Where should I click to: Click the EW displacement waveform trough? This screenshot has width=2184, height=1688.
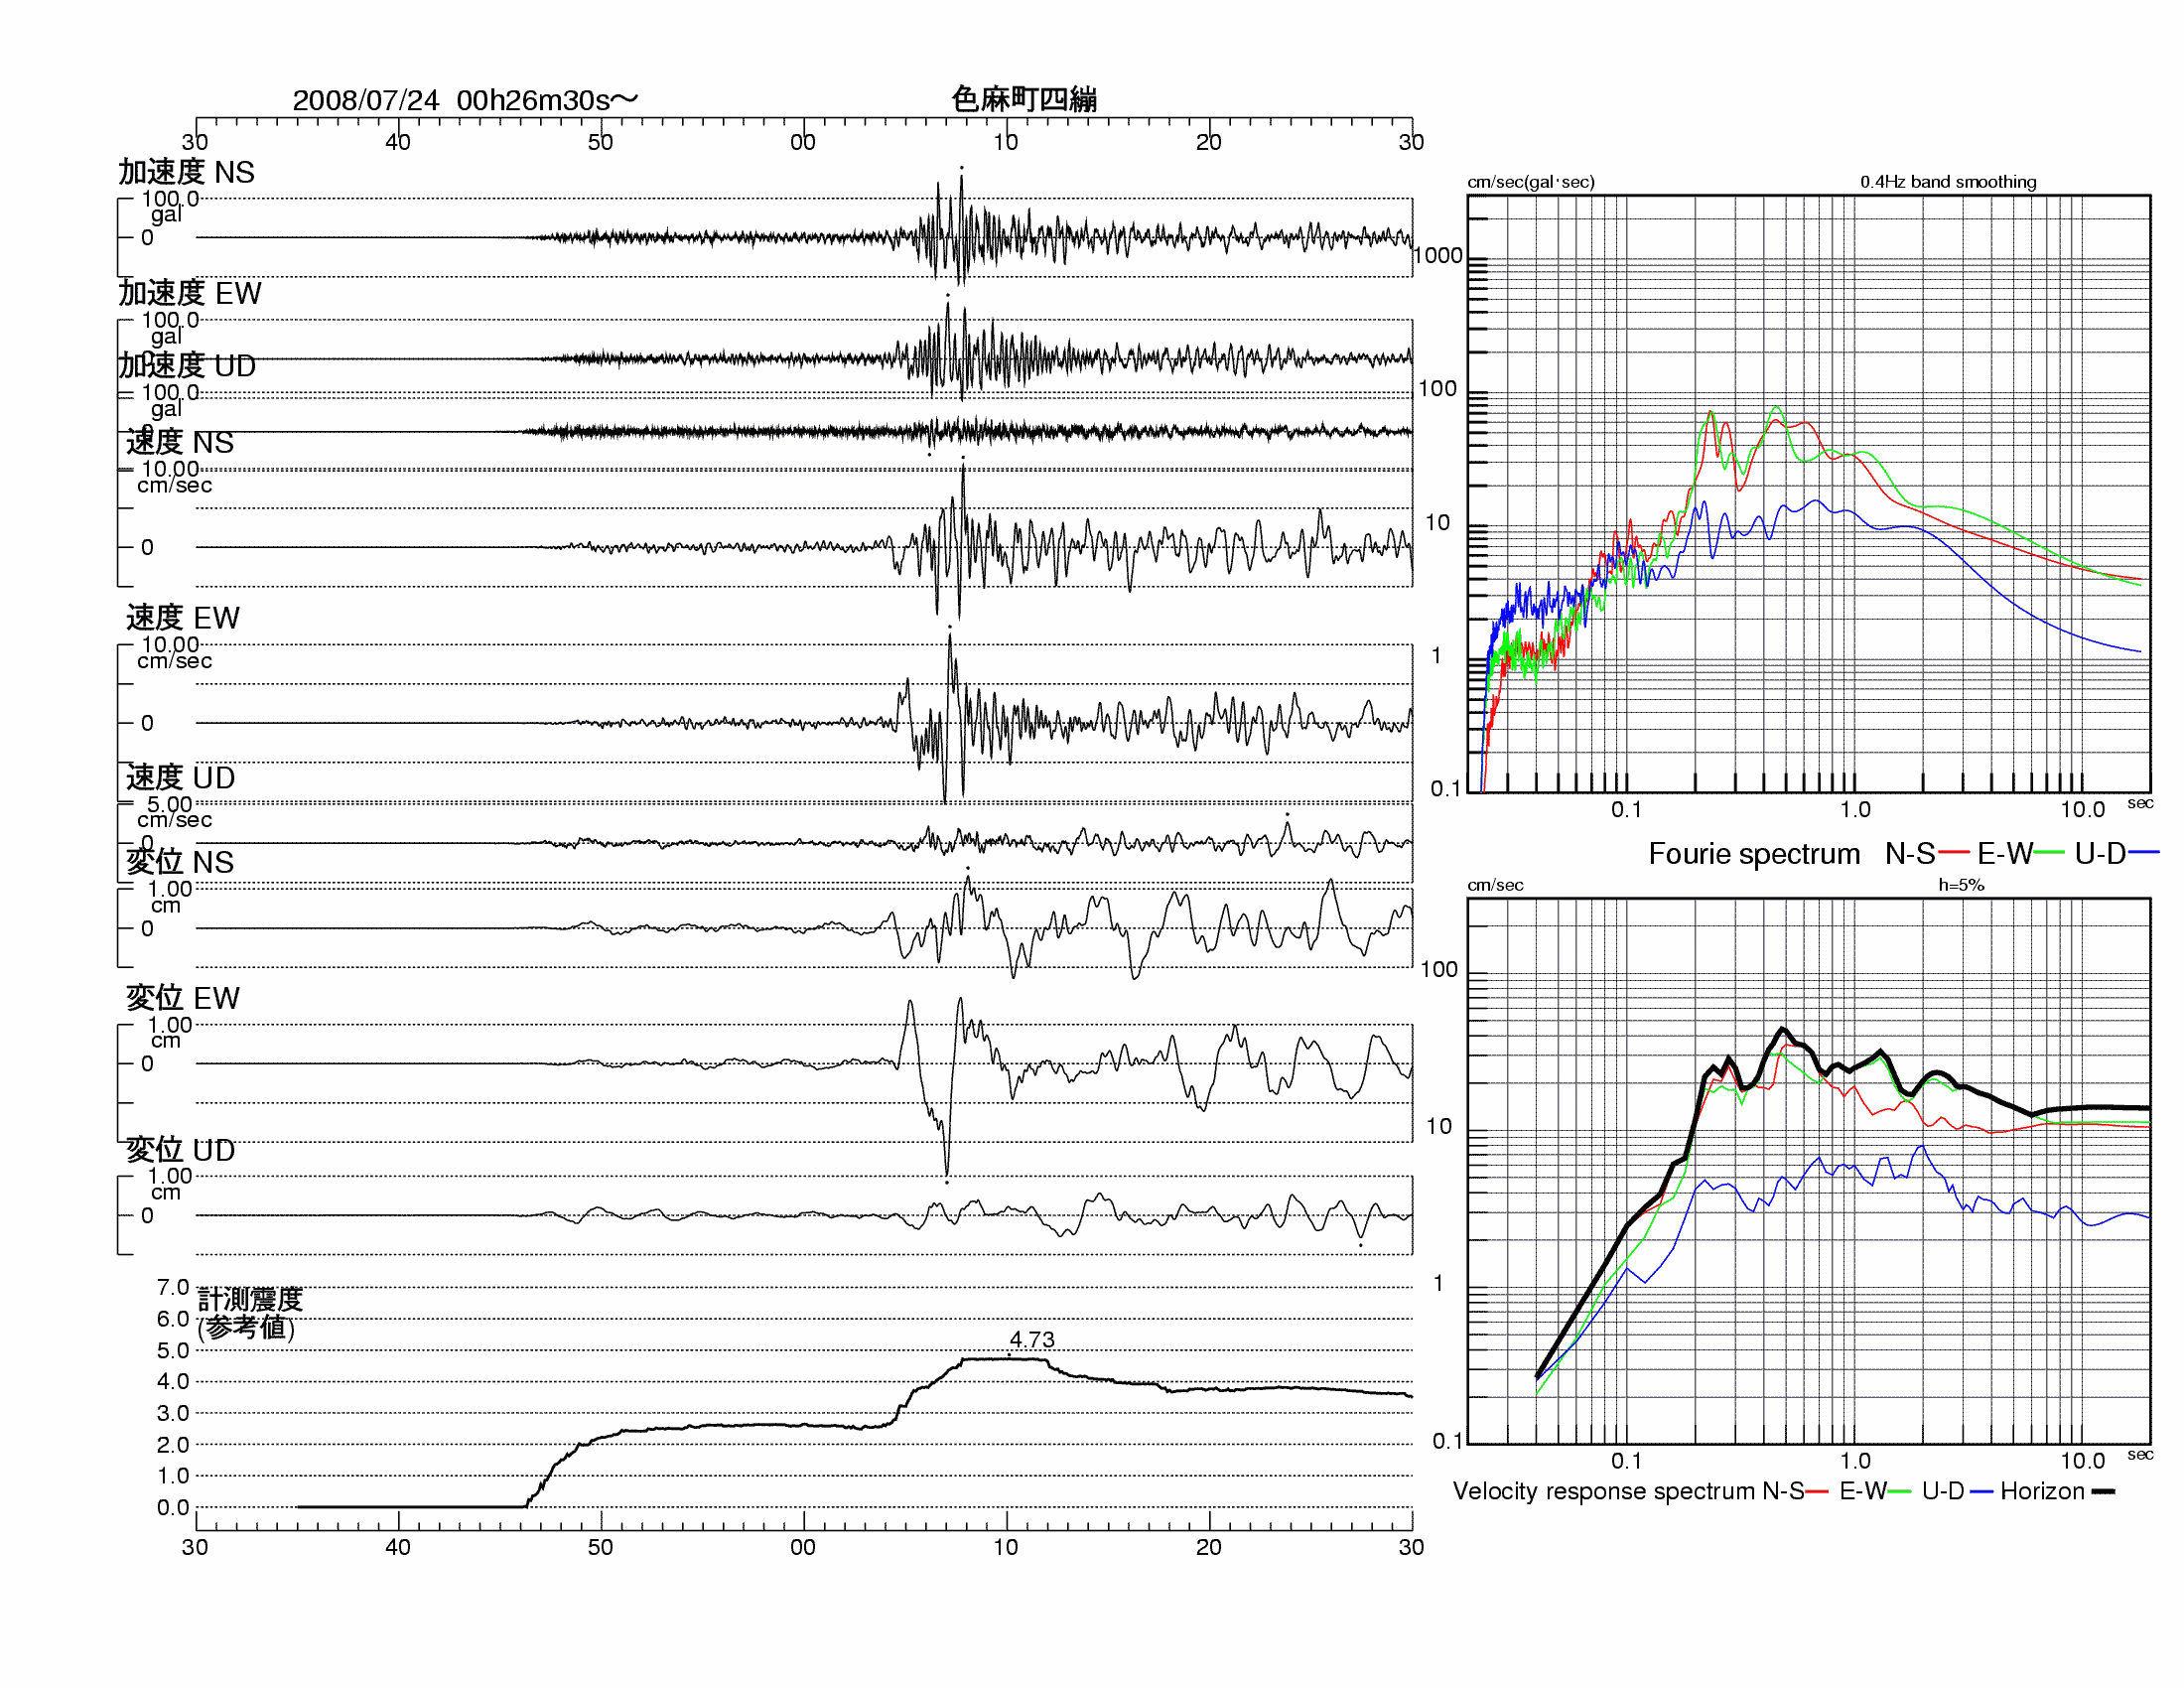(947, 1170)
